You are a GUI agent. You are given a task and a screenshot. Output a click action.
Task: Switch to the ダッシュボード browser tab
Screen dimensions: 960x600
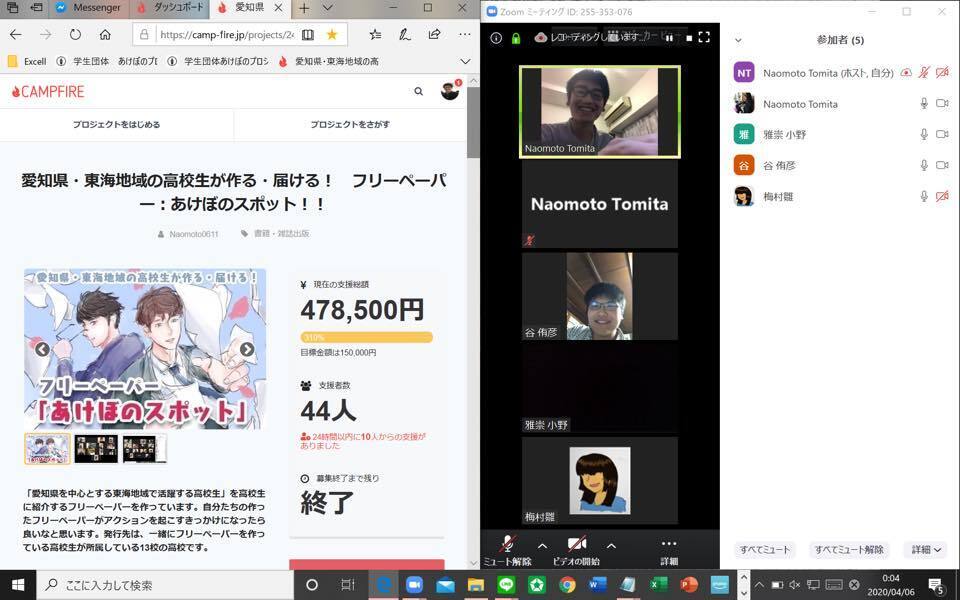point(171,8)
